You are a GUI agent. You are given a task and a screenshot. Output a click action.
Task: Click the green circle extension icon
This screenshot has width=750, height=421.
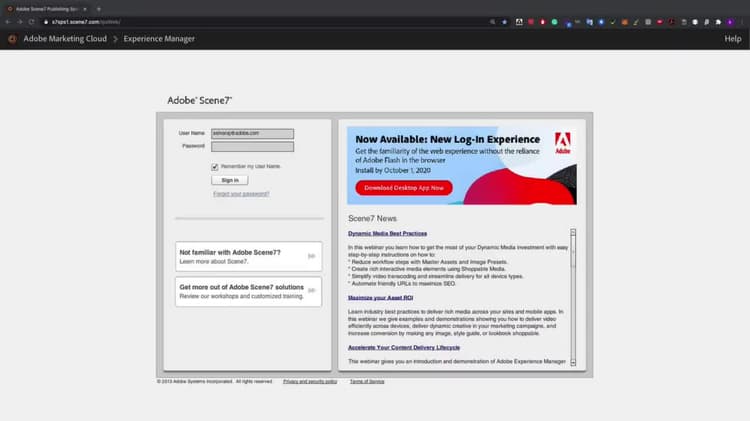(x=554, y=22)
